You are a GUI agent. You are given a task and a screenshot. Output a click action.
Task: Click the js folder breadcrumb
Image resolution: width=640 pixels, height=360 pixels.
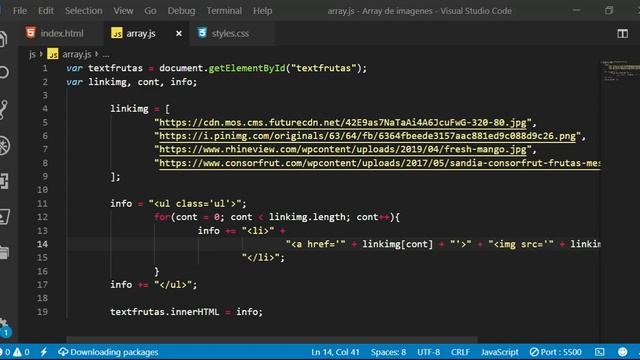32,54
